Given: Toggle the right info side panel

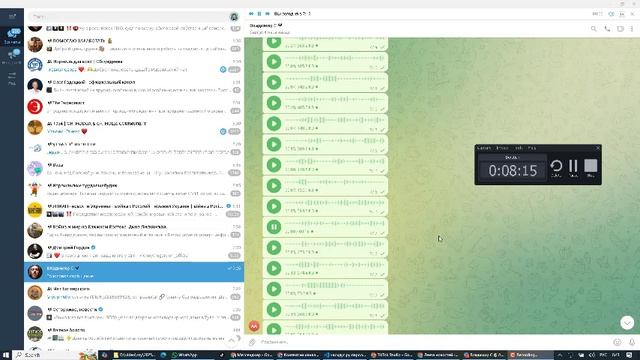Looking at the screenshot, I should click(x=620, y=29).
